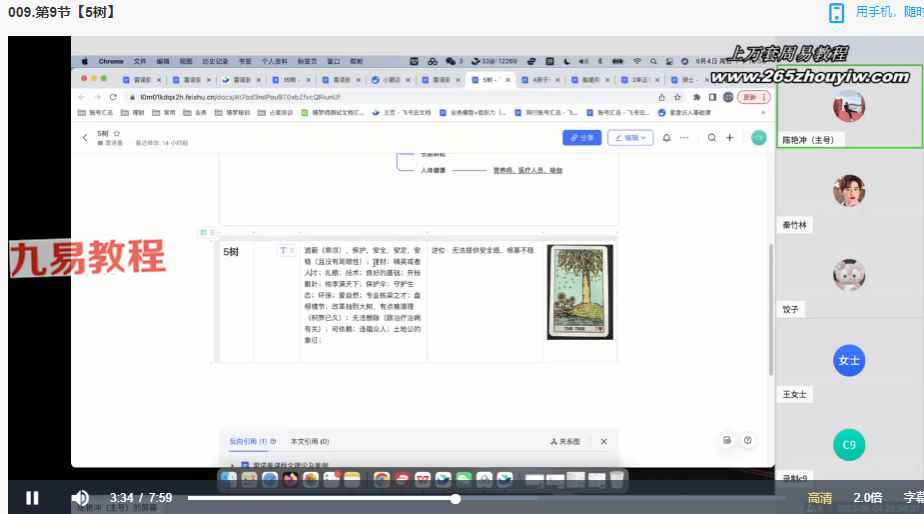Click the Chrome profile avatar
This screenshot has width=924, height=514.
(x=728, y=97)
